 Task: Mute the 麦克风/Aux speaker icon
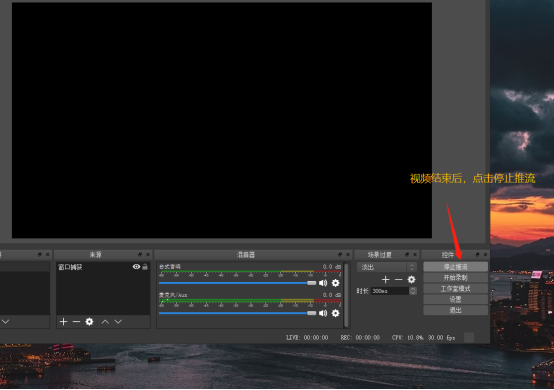tap(323, 313)
